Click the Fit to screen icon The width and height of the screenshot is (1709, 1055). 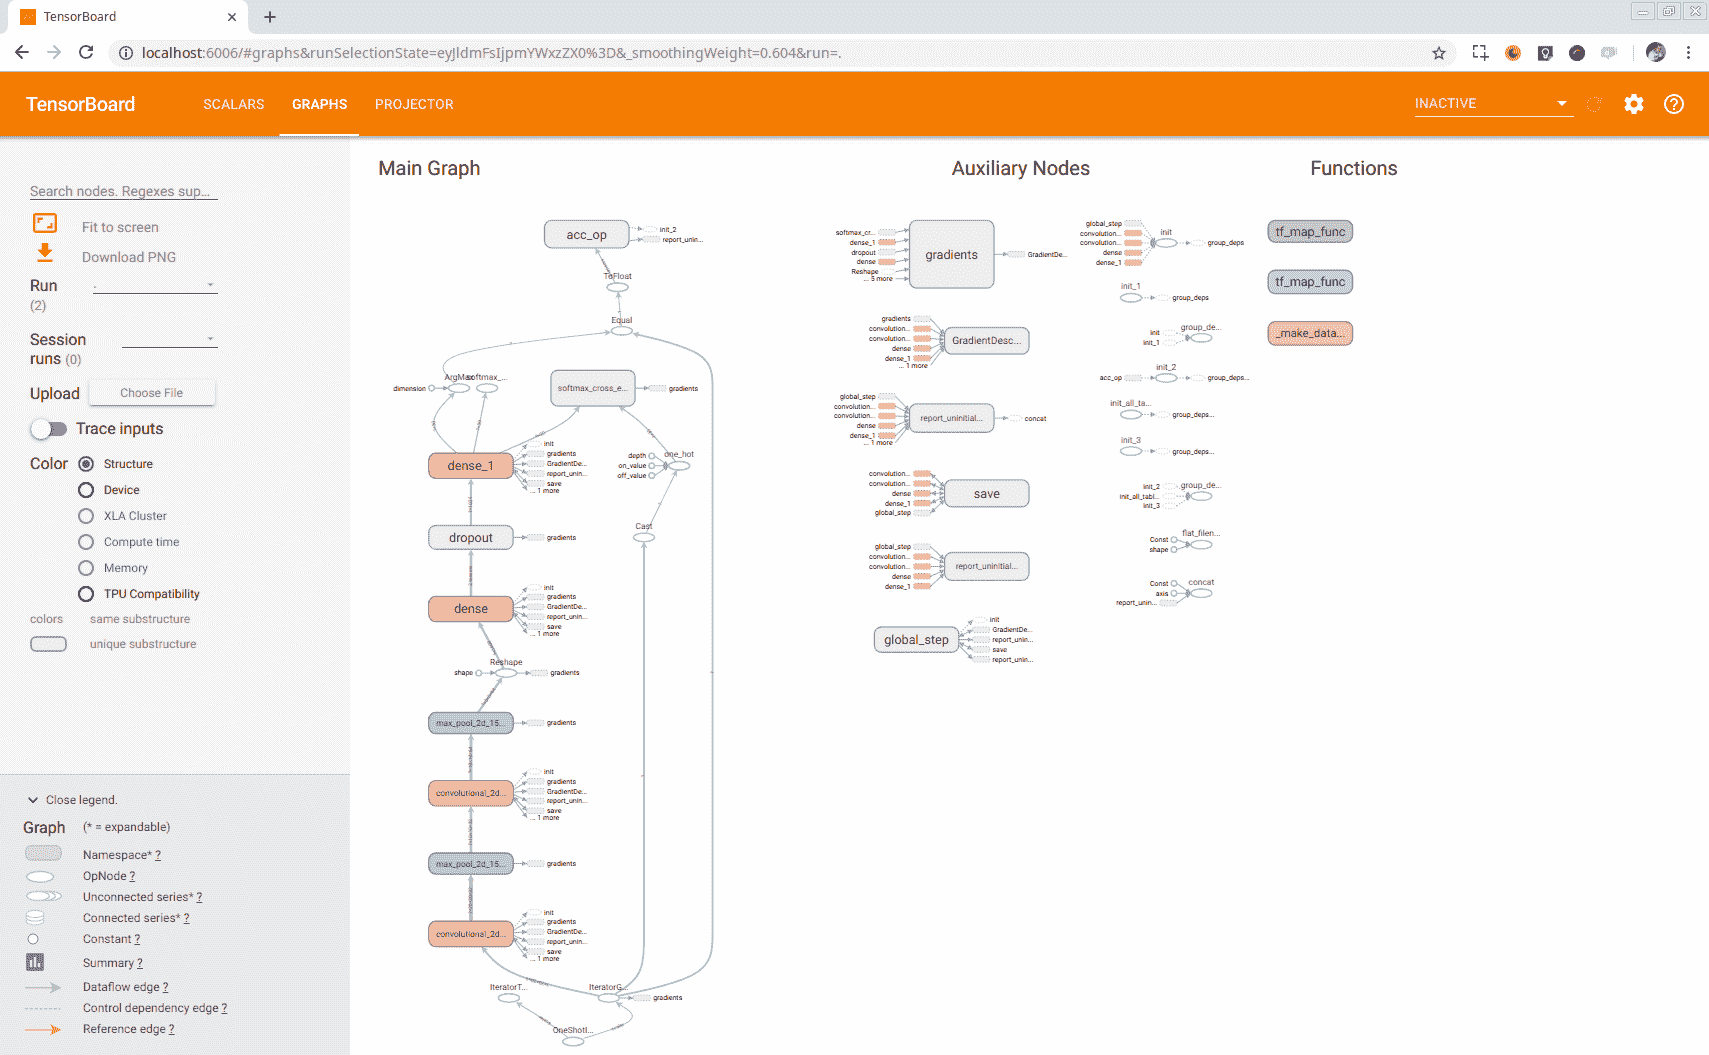45,223
